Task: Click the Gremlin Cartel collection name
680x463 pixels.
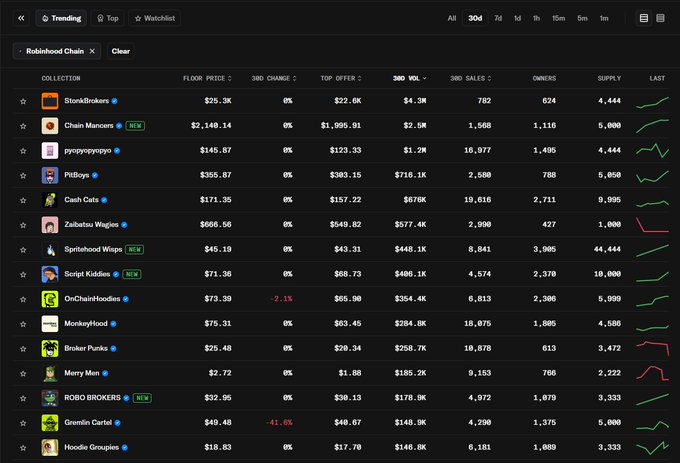Action: click(88, 422)
